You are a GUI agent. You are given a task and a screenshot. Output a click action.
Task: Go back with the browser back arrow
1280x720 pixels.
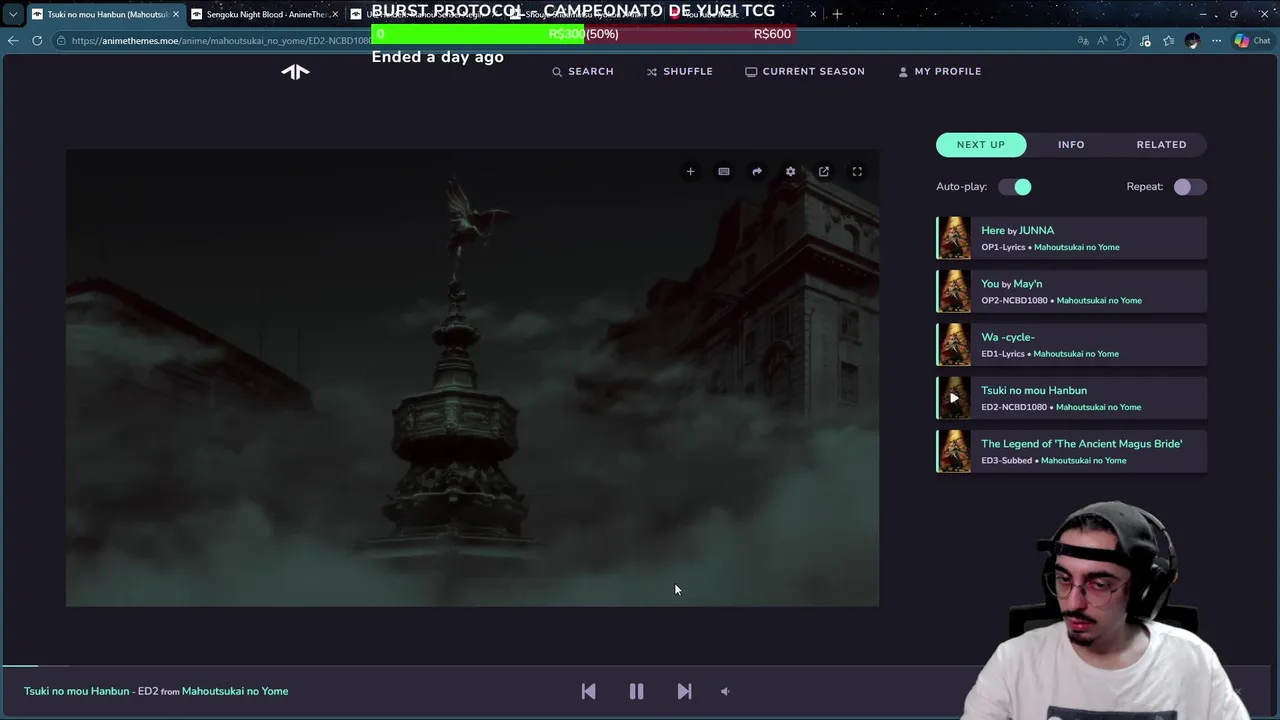click(13, 41)
